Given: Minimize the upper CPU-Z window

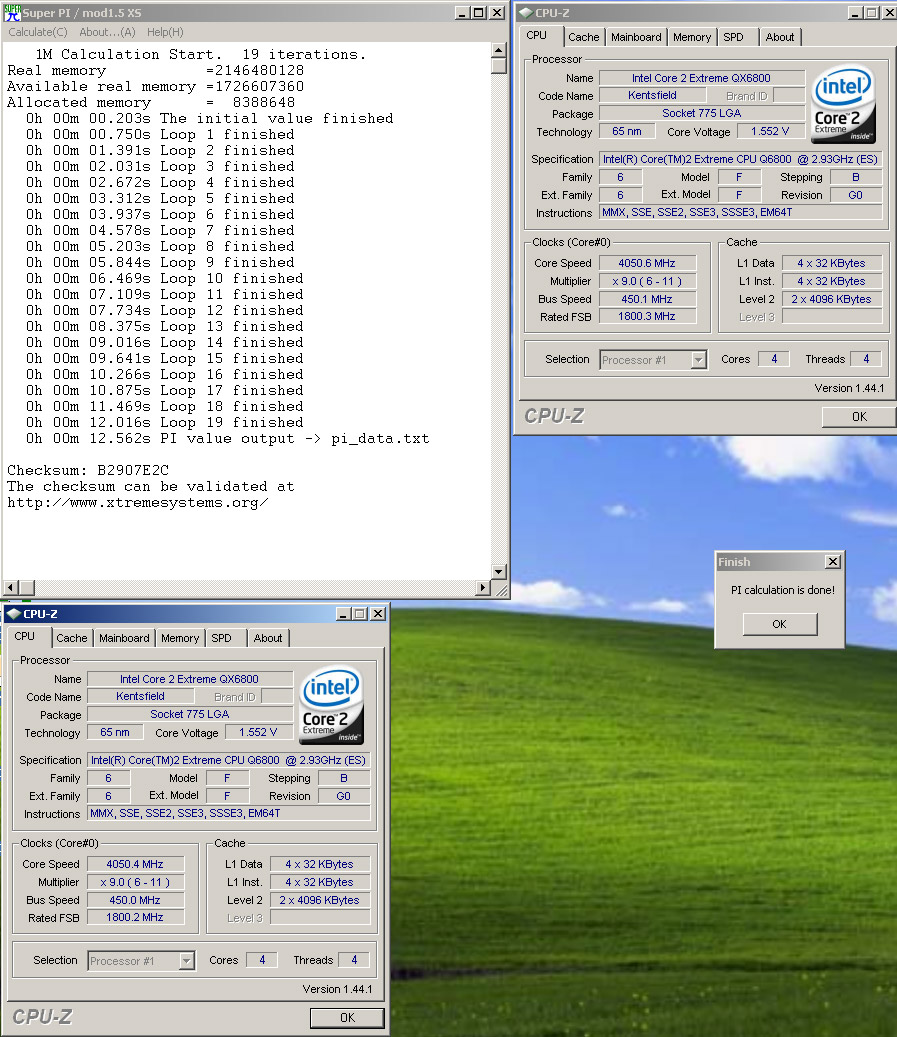Looking at the screenshot, I should coord(855,13).
